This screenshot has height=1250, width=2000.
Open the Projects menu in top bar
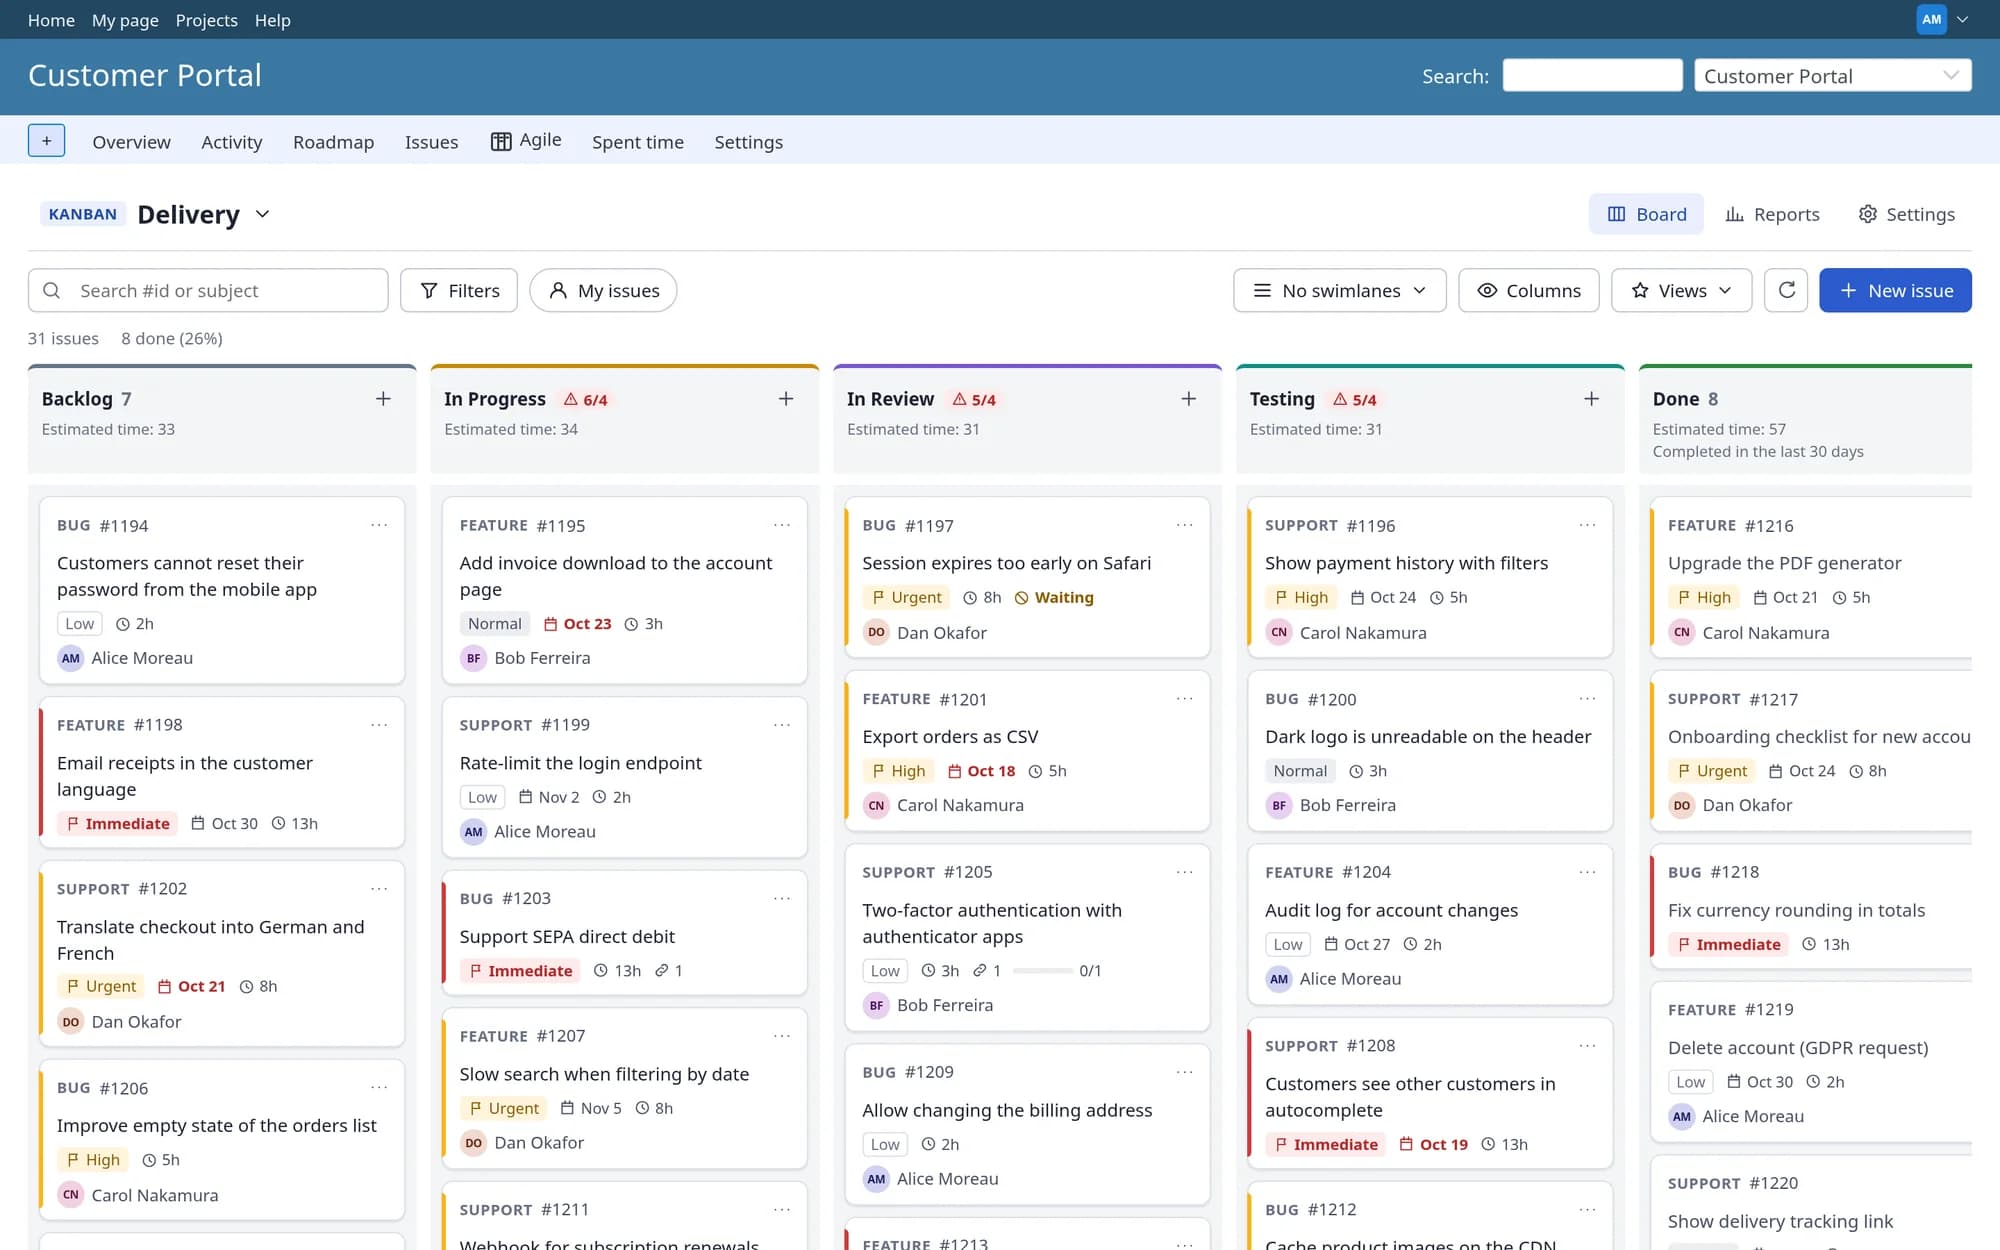(206, 20)
